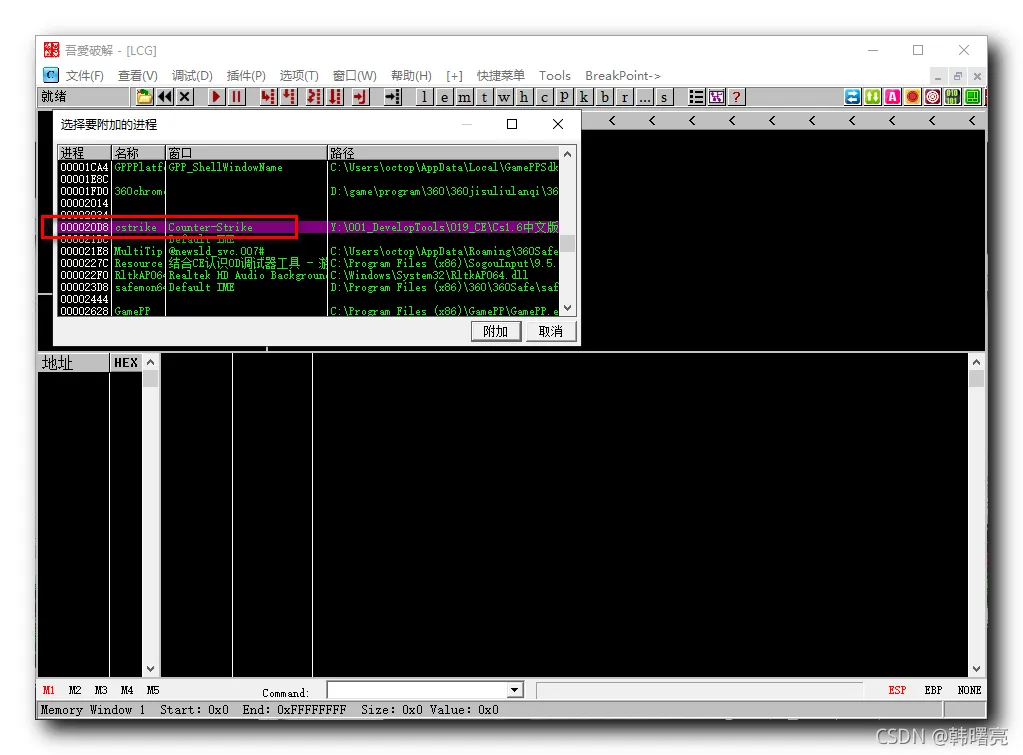Viewport: 1023px width, 755px height.
Task: Click the Command input combo box
Action: click(x=425, y=690)
